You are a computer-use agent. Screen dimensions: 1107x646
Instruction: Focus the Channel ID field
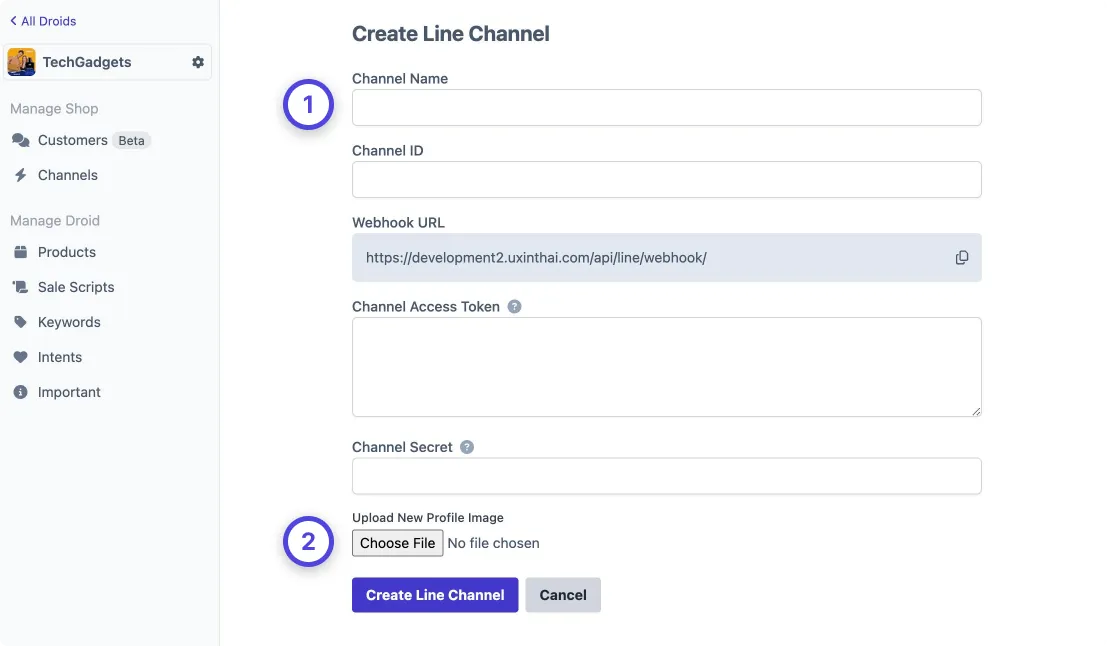(666, 179)
